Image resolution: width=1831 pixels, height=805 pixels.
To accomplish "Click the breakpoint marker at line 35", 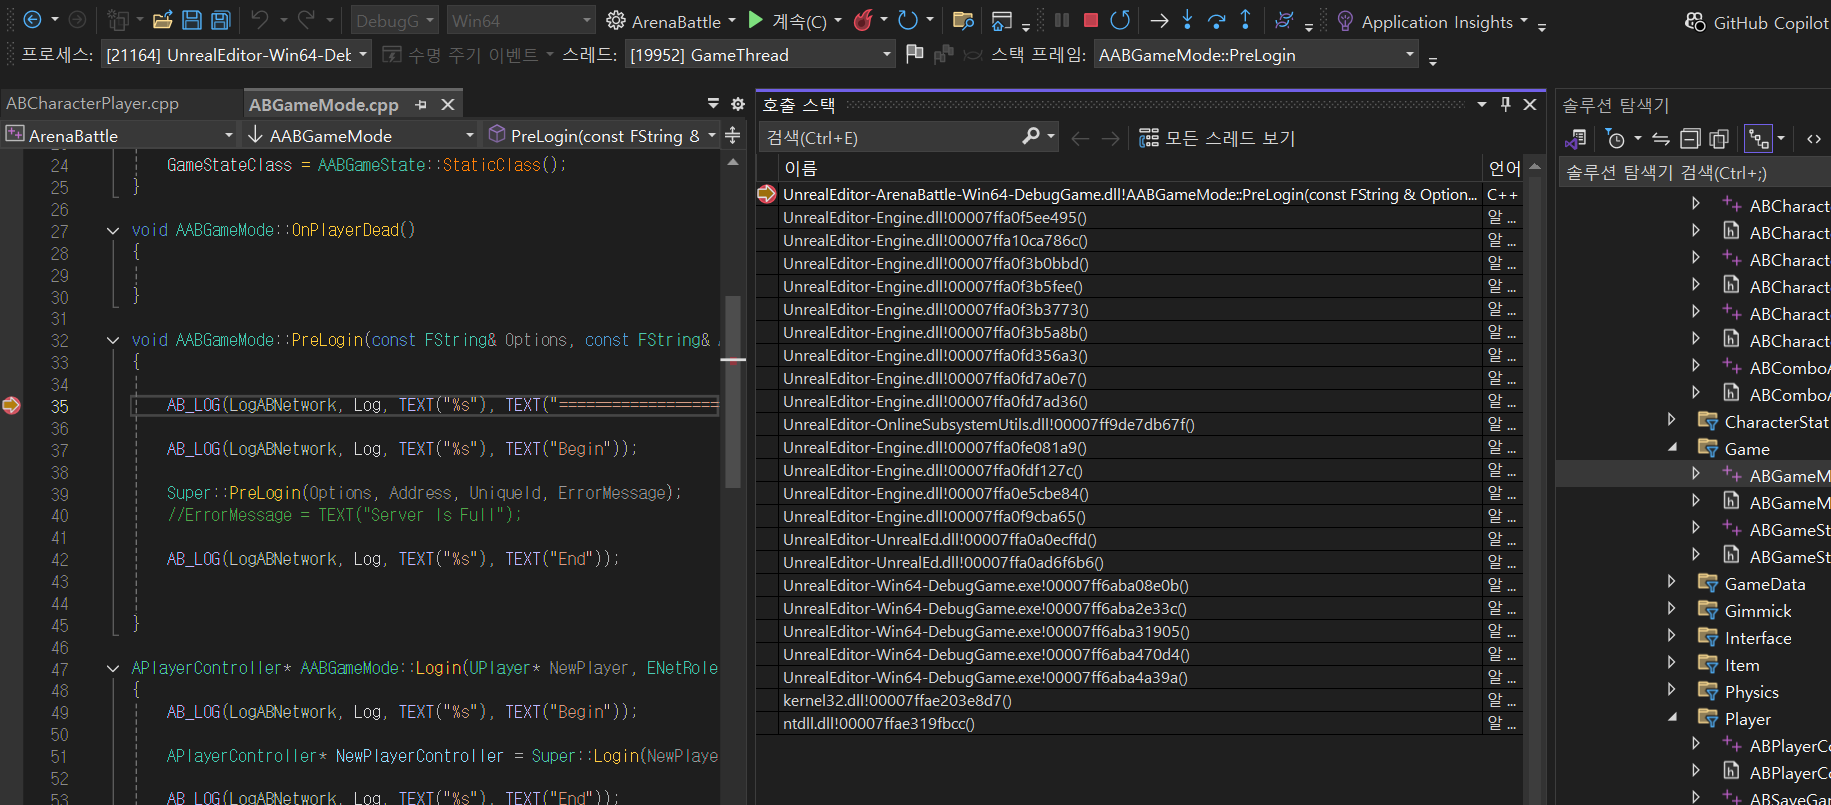I will click(11, 405).
